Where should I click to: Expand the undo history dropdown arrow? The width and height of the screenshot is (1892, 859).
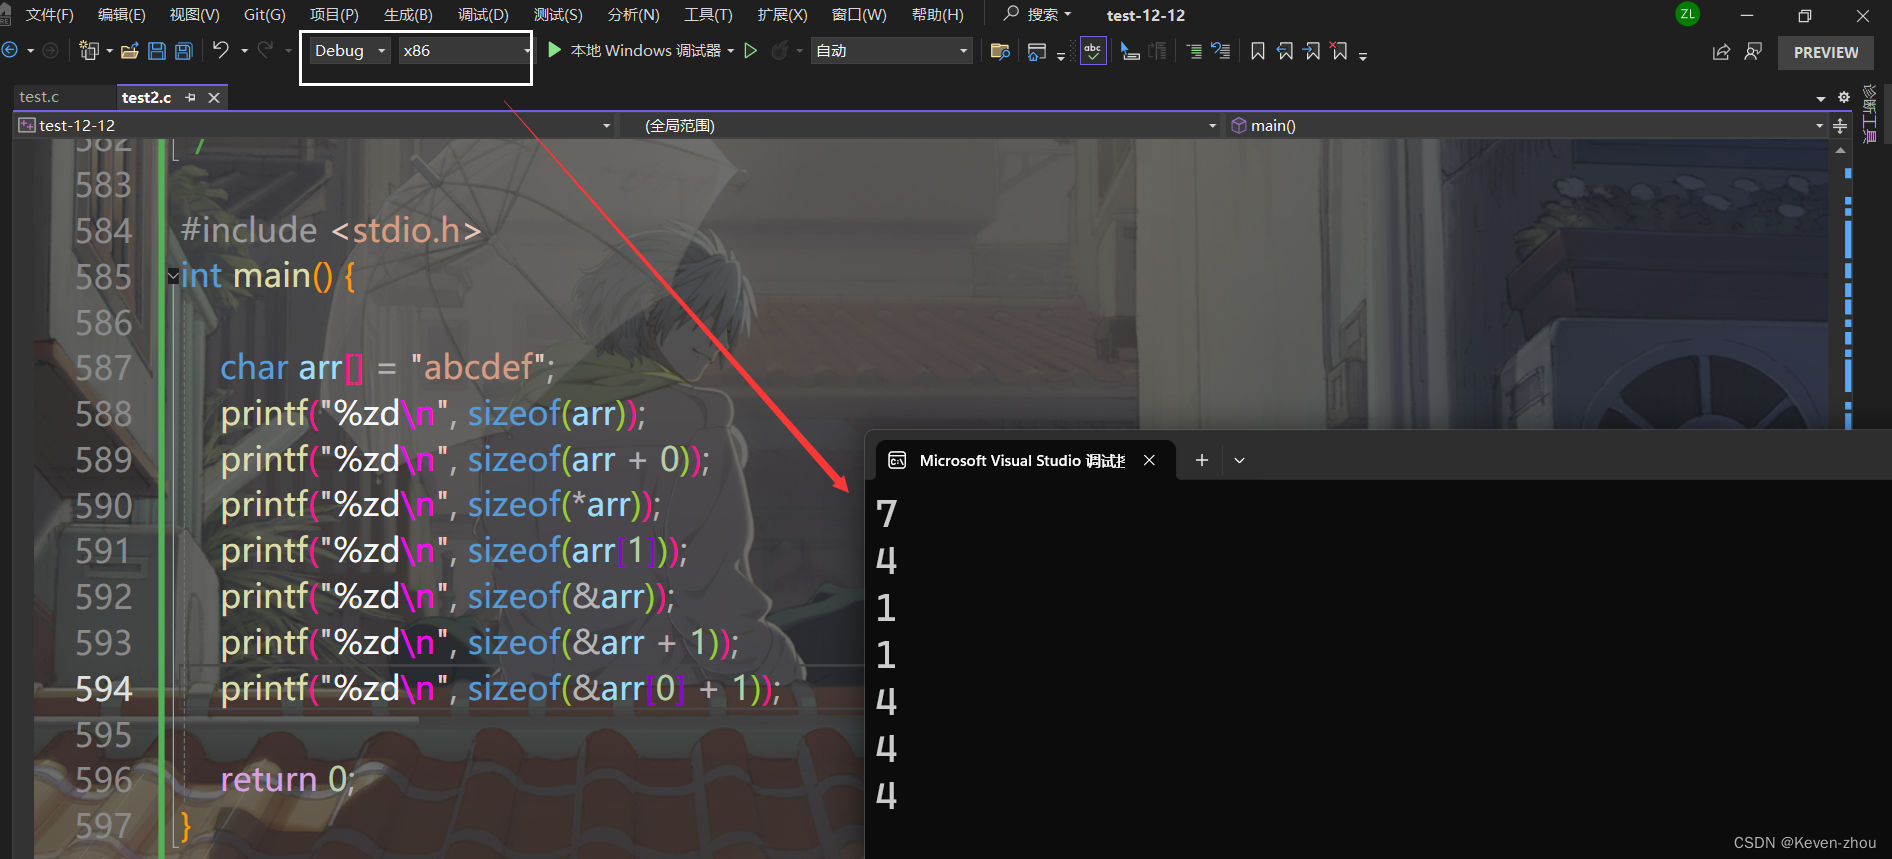tap(244, 51)
